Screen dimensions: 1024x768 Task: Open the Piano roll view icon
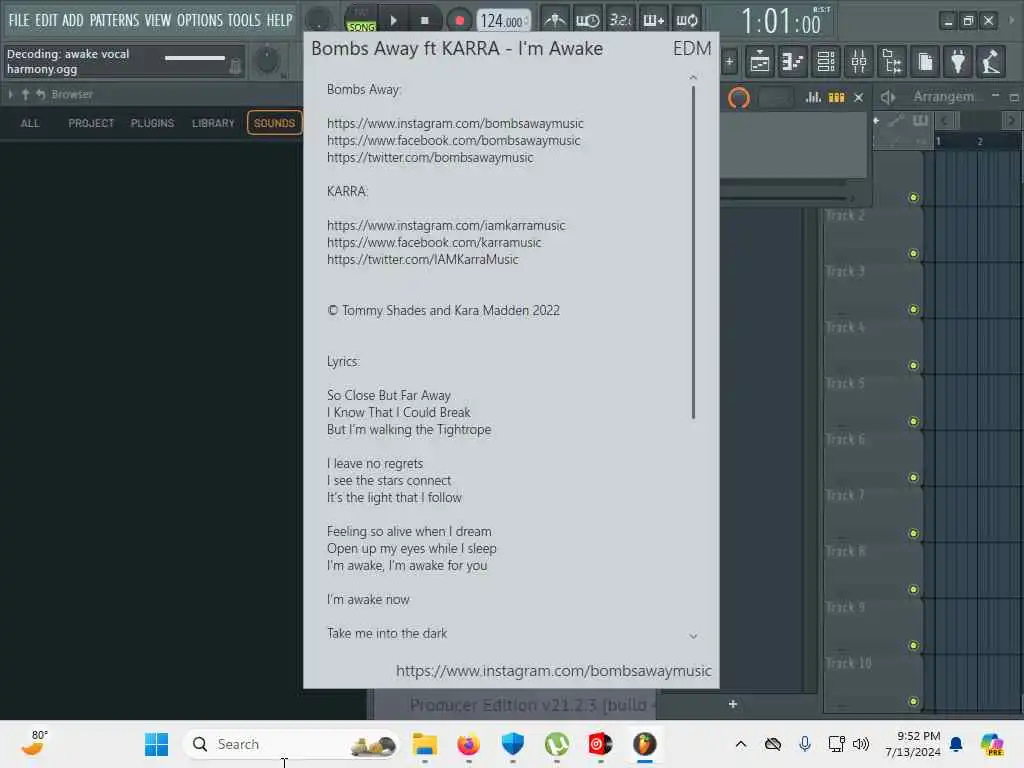click(792, 62)
